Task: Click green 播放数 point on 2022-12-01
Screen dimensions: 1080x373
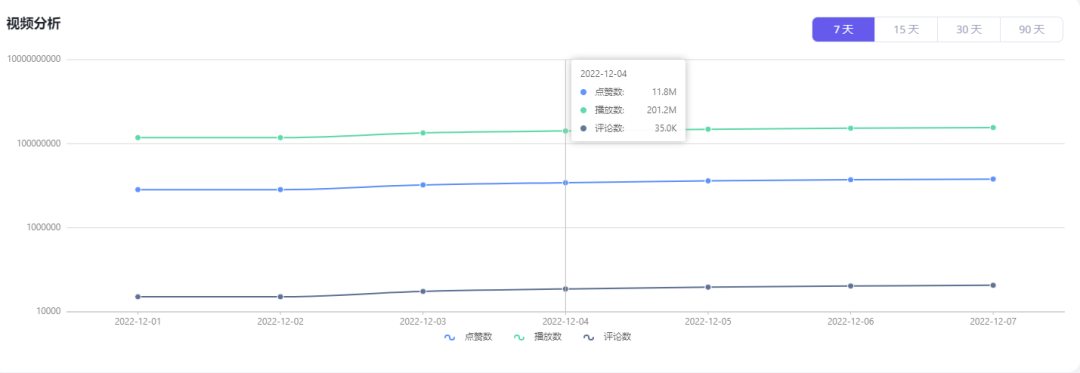Action: coord(138,138)
